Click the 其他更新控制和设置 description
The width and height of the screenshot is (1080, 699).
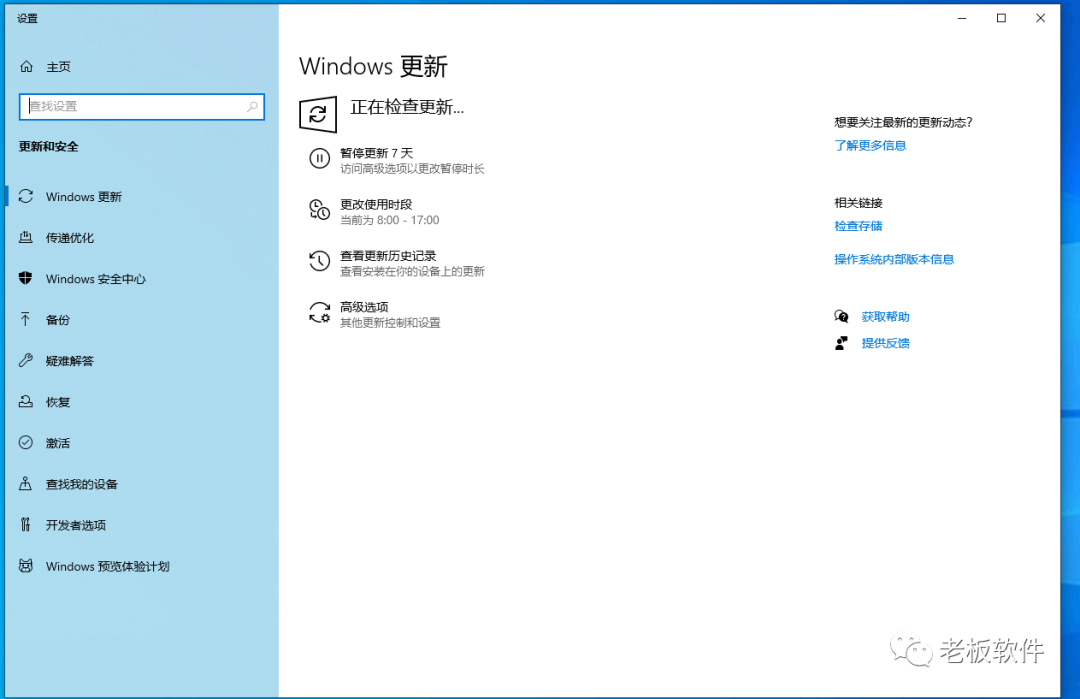point(390,322)
